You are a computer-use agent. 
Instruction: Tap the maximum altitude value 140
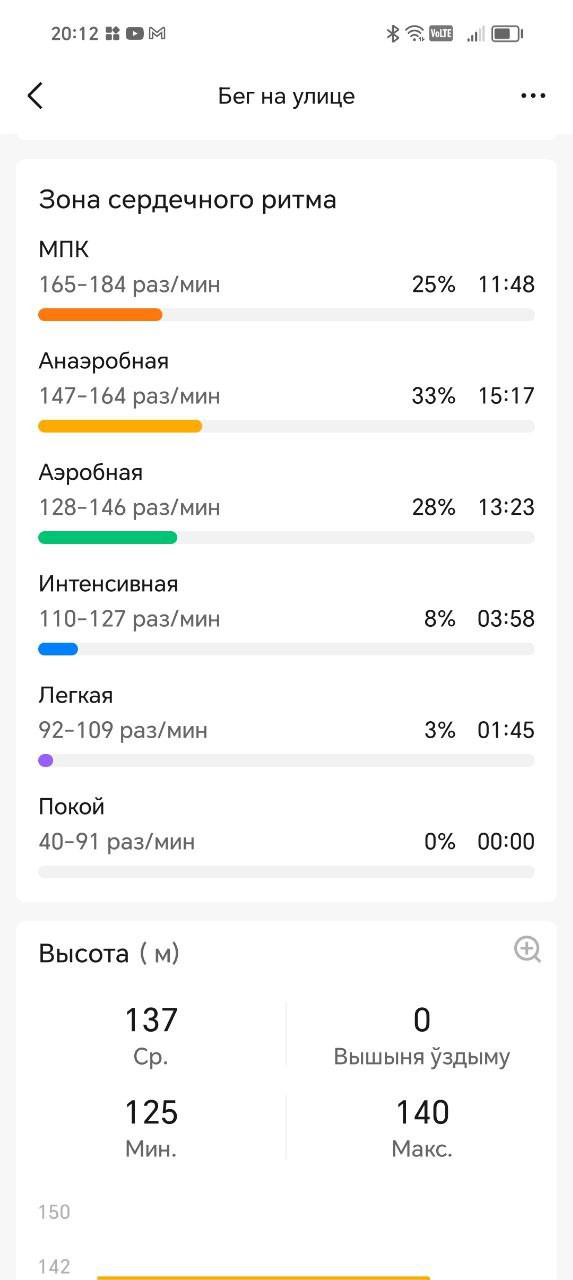pos(422,1112)
